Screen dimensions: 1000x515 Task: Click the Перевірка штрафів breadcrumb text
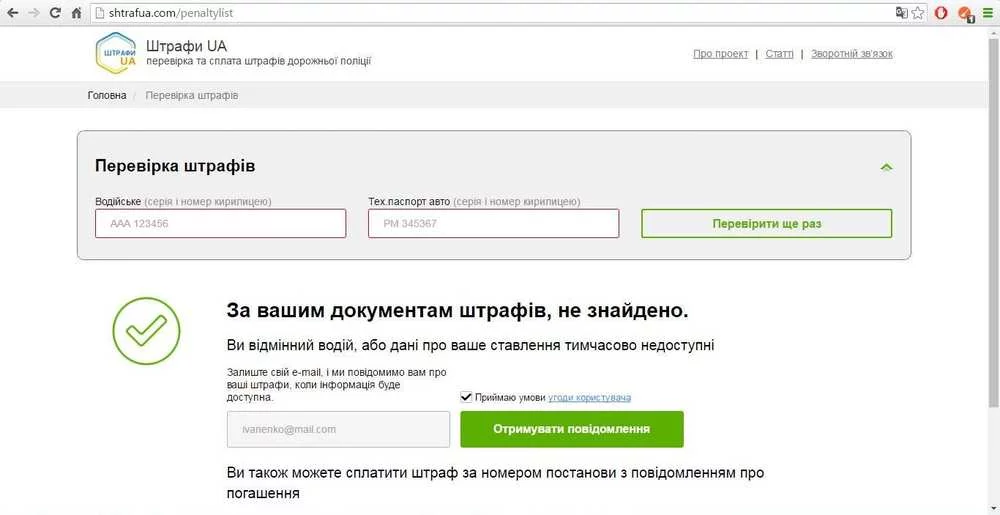coord(192,96)
